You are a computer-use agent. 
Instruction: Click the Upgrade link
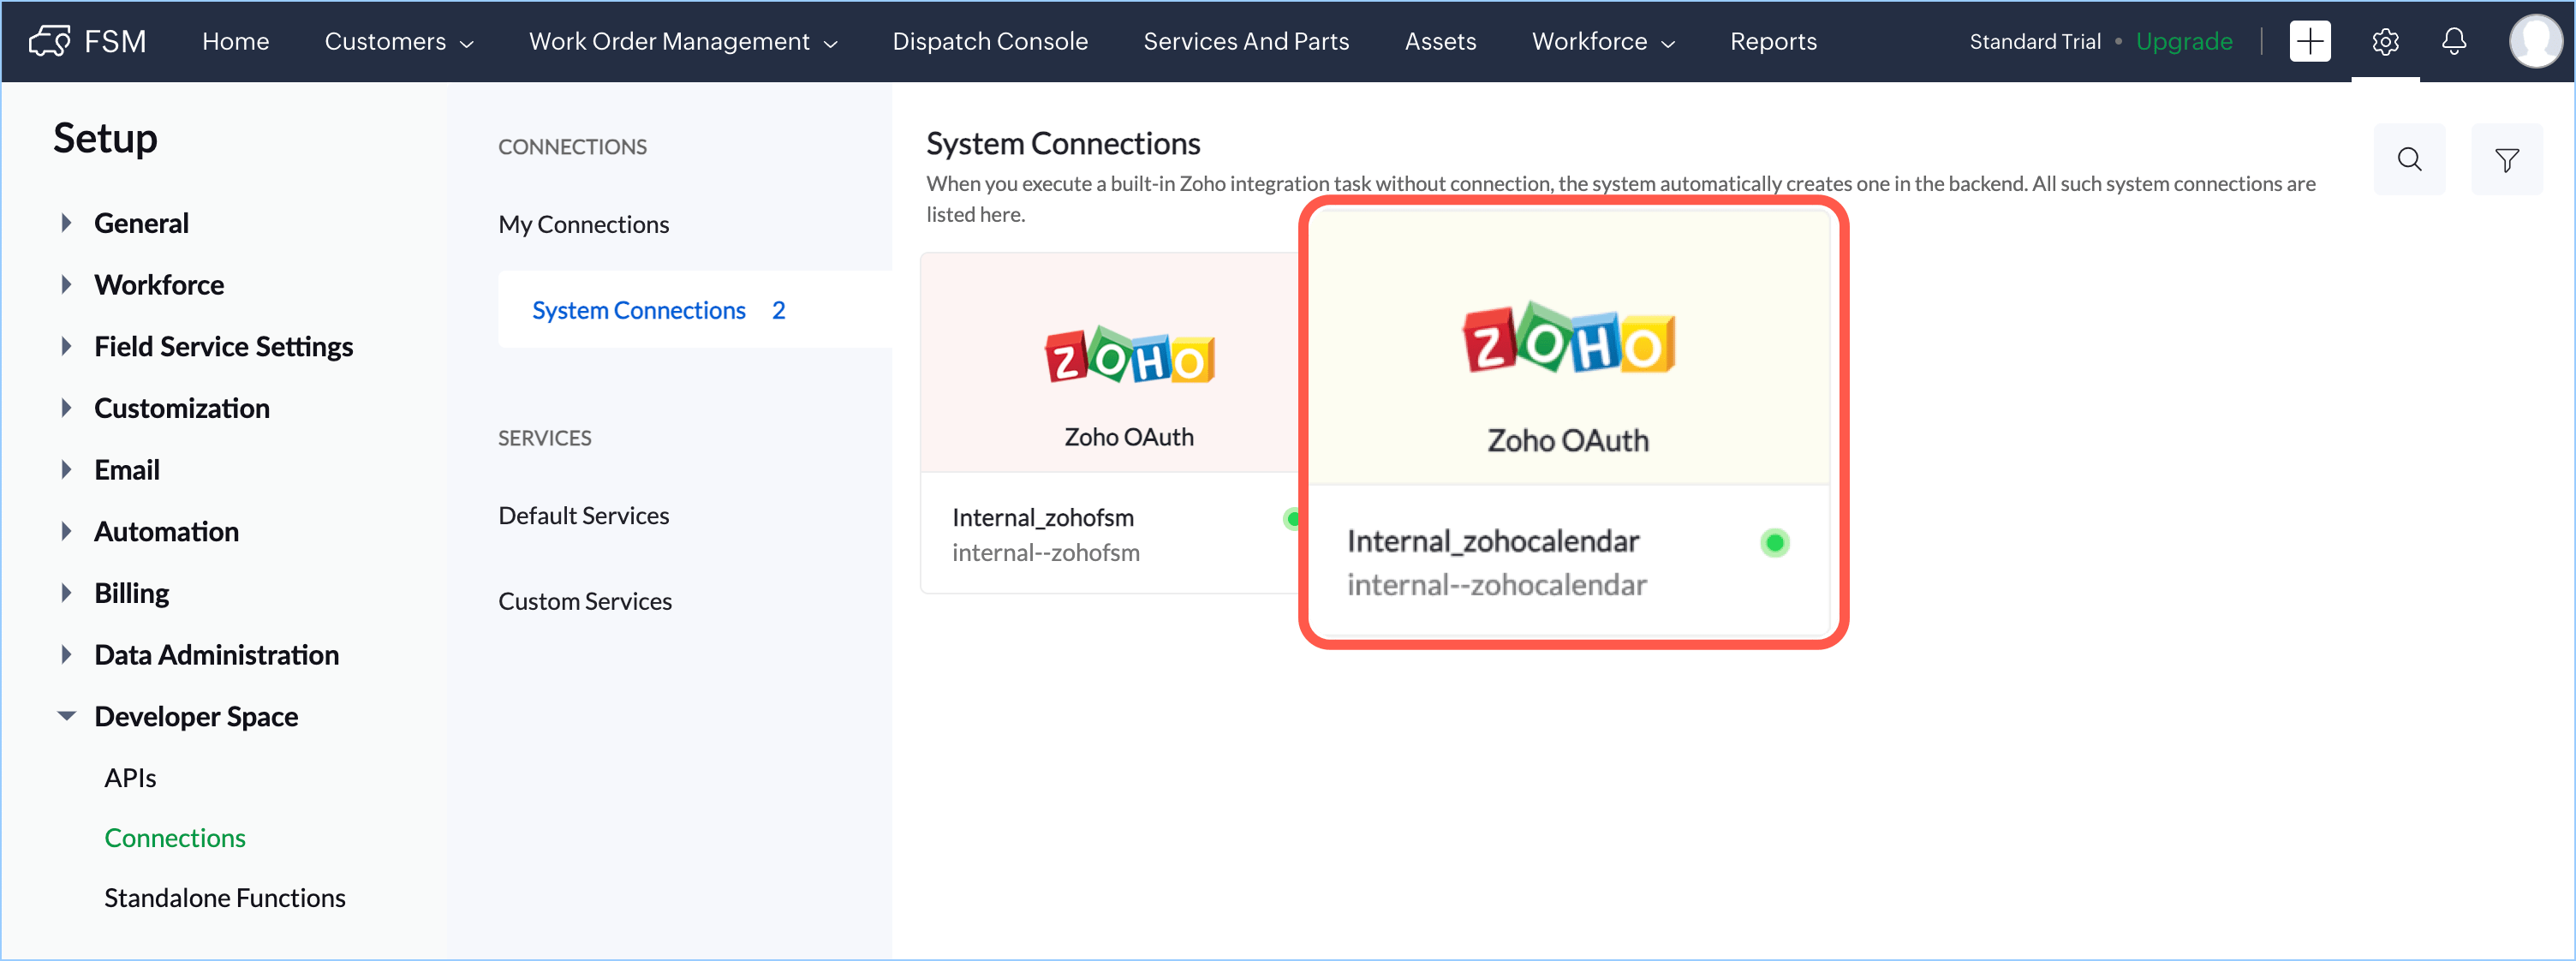click(x=2183, y=41)
